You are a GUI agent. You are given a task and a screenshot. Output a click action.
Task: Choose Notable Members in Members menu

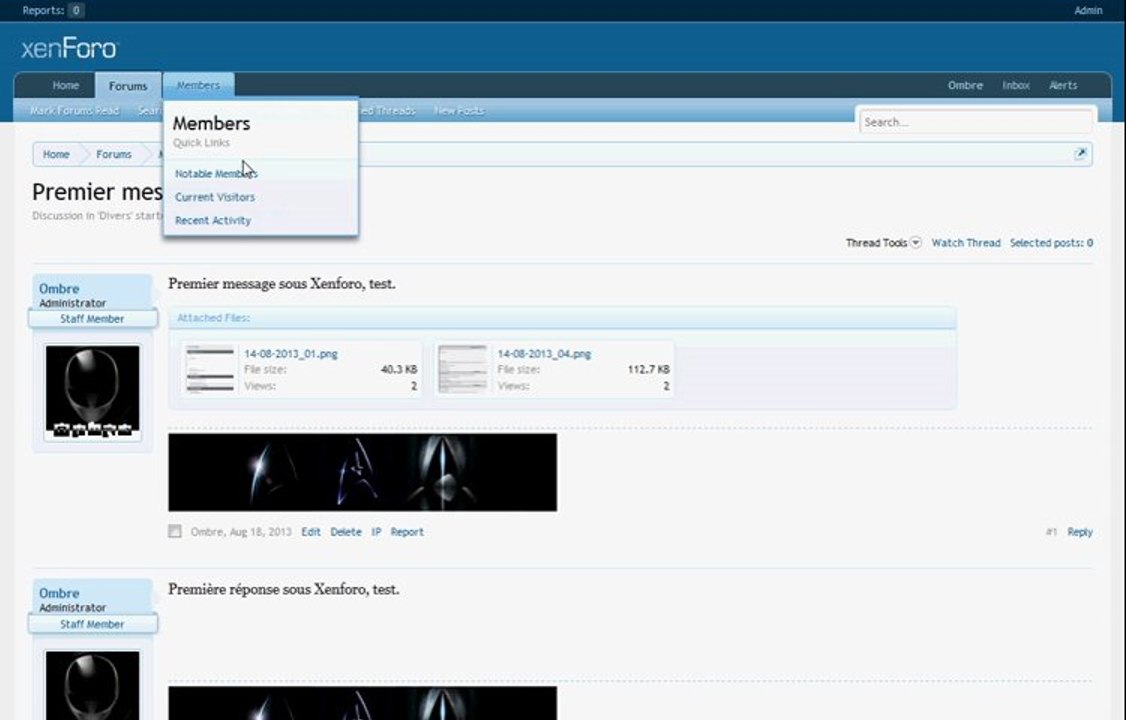pos(216,174)
